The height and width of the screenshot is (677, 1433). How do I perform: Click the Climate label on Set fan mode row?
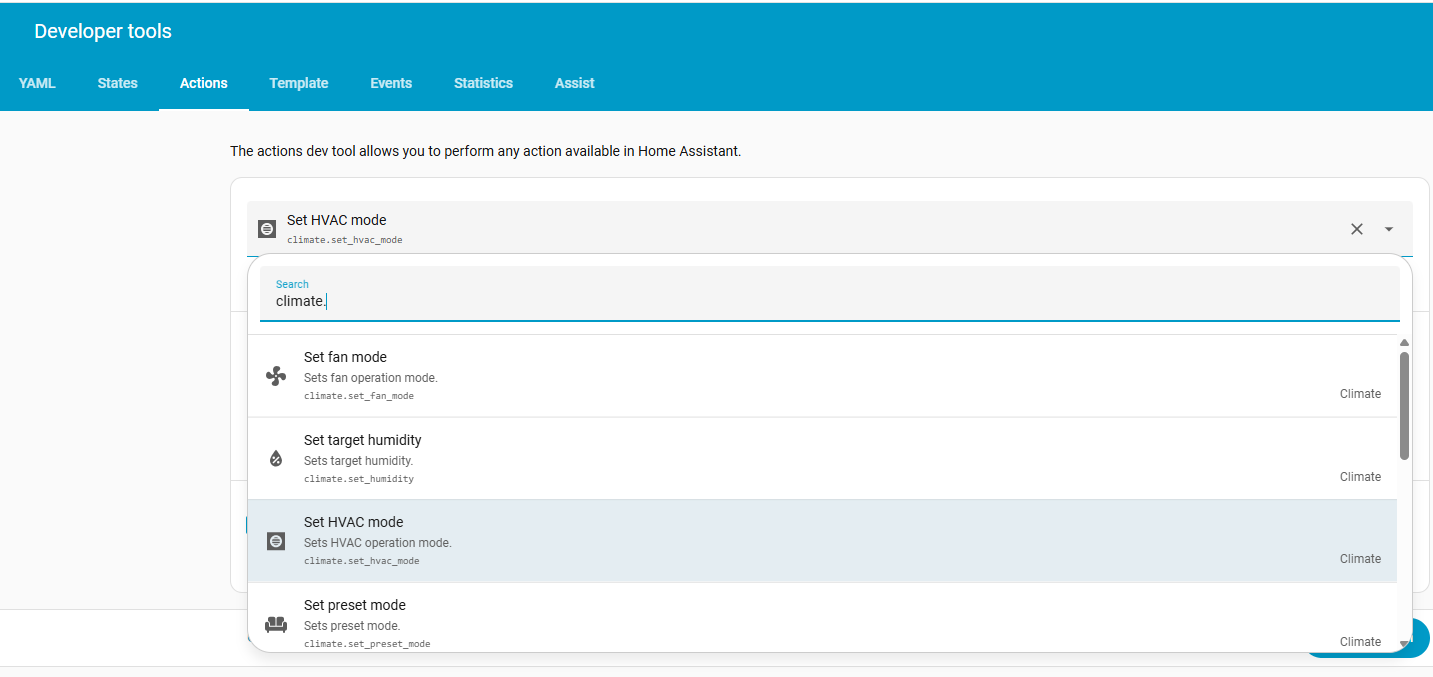pos(1360,394)
